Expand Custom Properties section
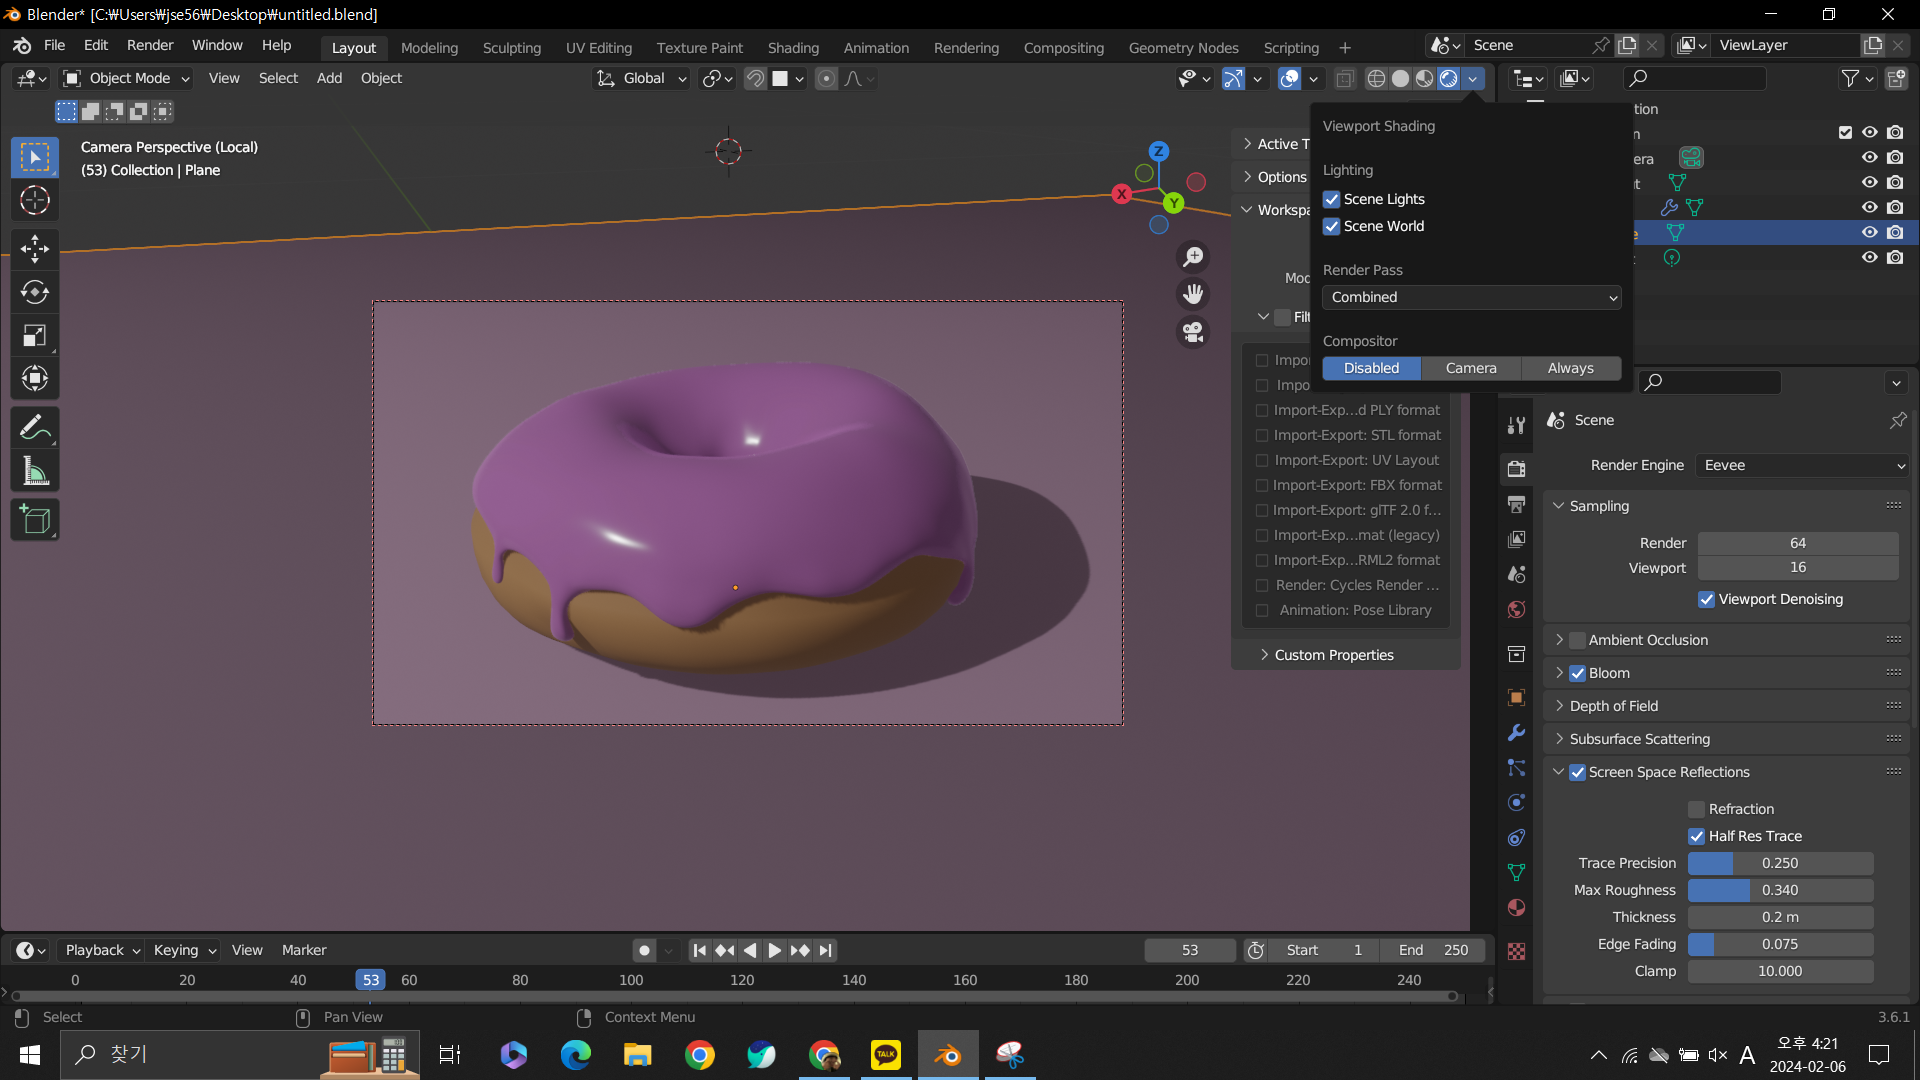The height and width of the screenshot is (1080, 1920). [x=1334, y=655]
